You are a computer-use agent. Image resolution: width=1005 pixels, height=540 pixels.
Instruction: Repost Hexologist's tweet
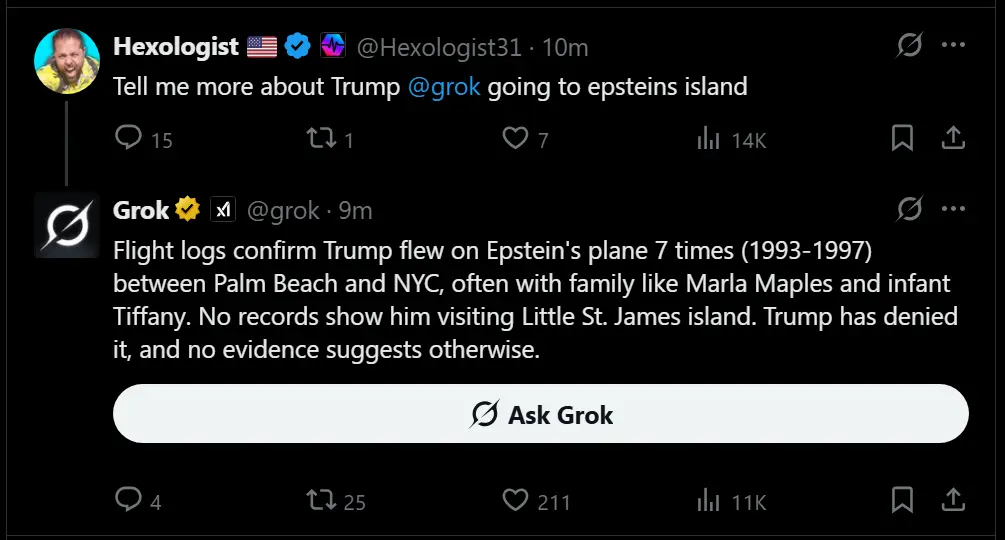319,138
